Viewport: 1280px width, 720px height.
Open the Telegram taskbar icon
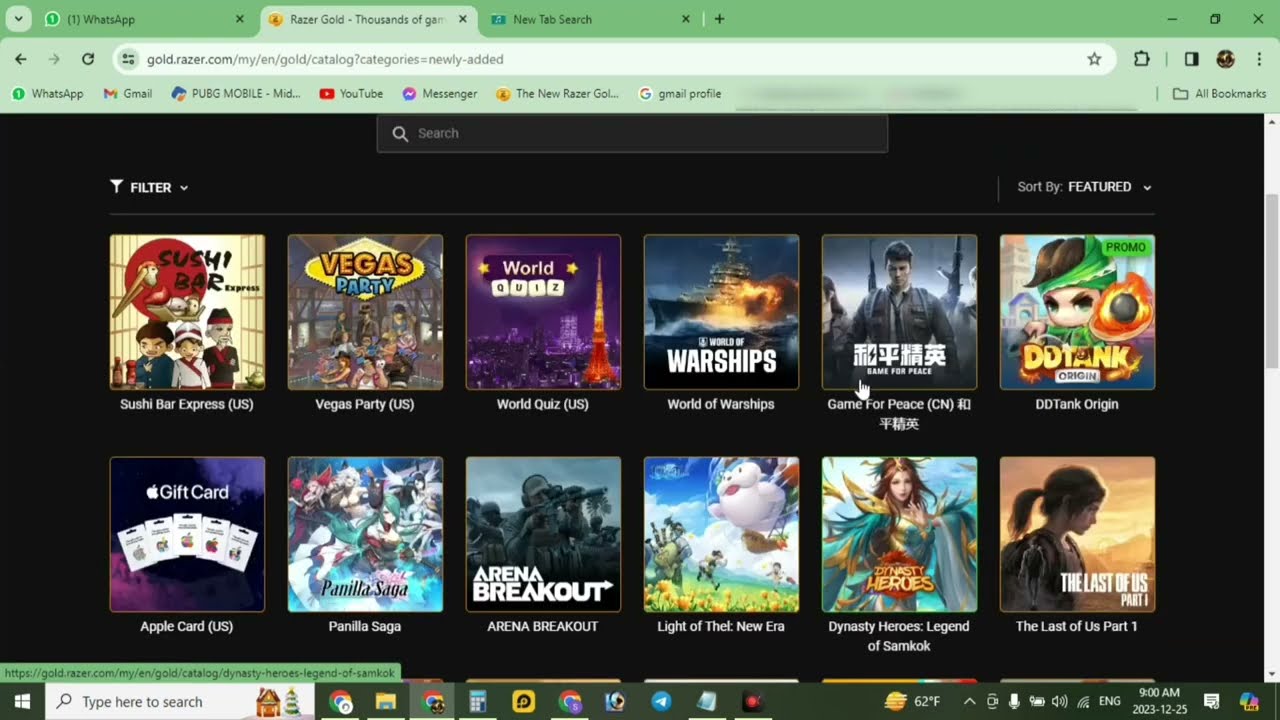coord(661,702)
